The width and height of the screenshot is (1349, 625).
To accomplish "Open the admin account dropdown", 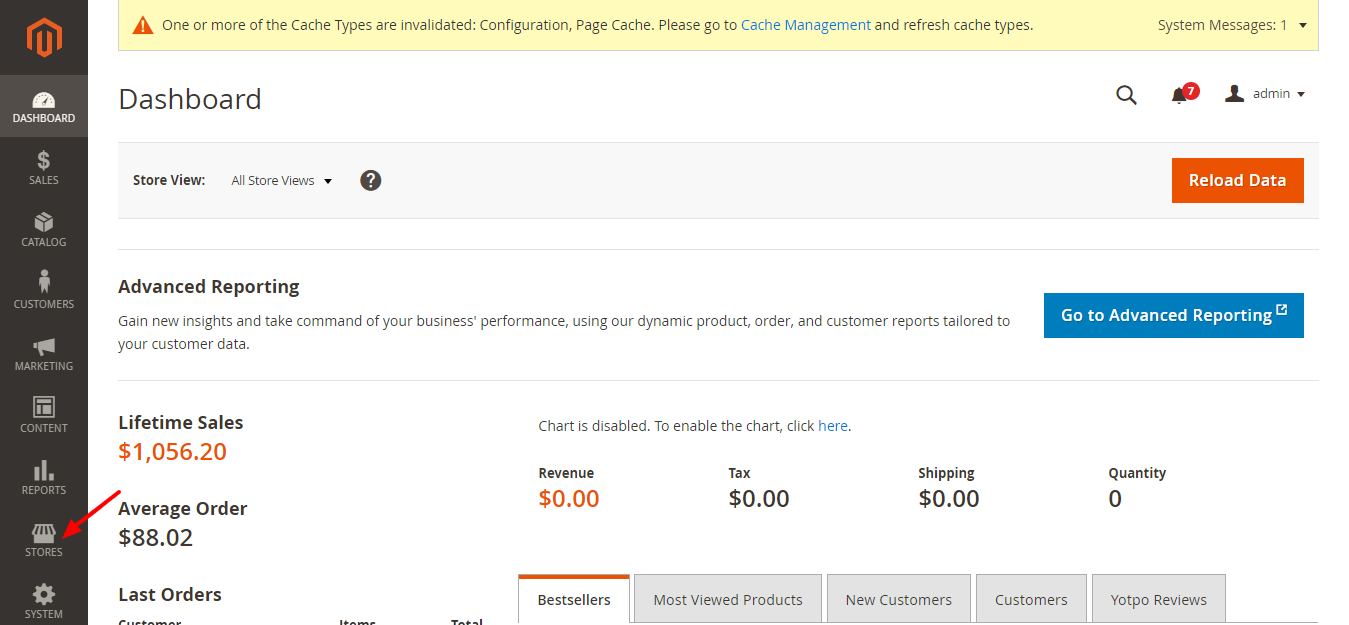I will coord(1266,94).
